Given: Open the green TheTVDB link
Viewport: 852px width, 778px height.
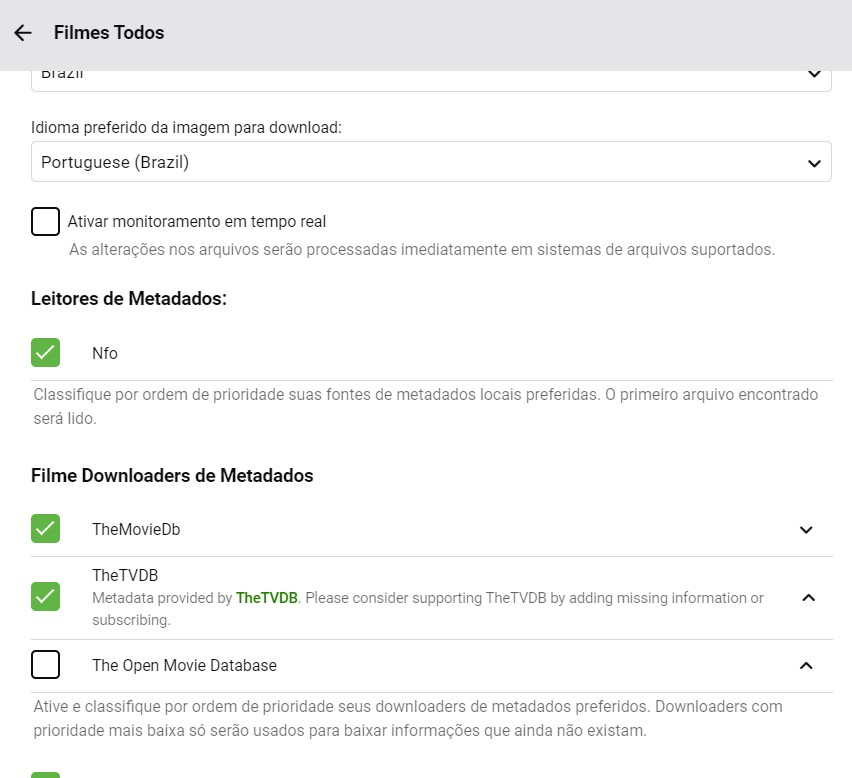Looking at the screenshot, I should click(x=266, y=598).
